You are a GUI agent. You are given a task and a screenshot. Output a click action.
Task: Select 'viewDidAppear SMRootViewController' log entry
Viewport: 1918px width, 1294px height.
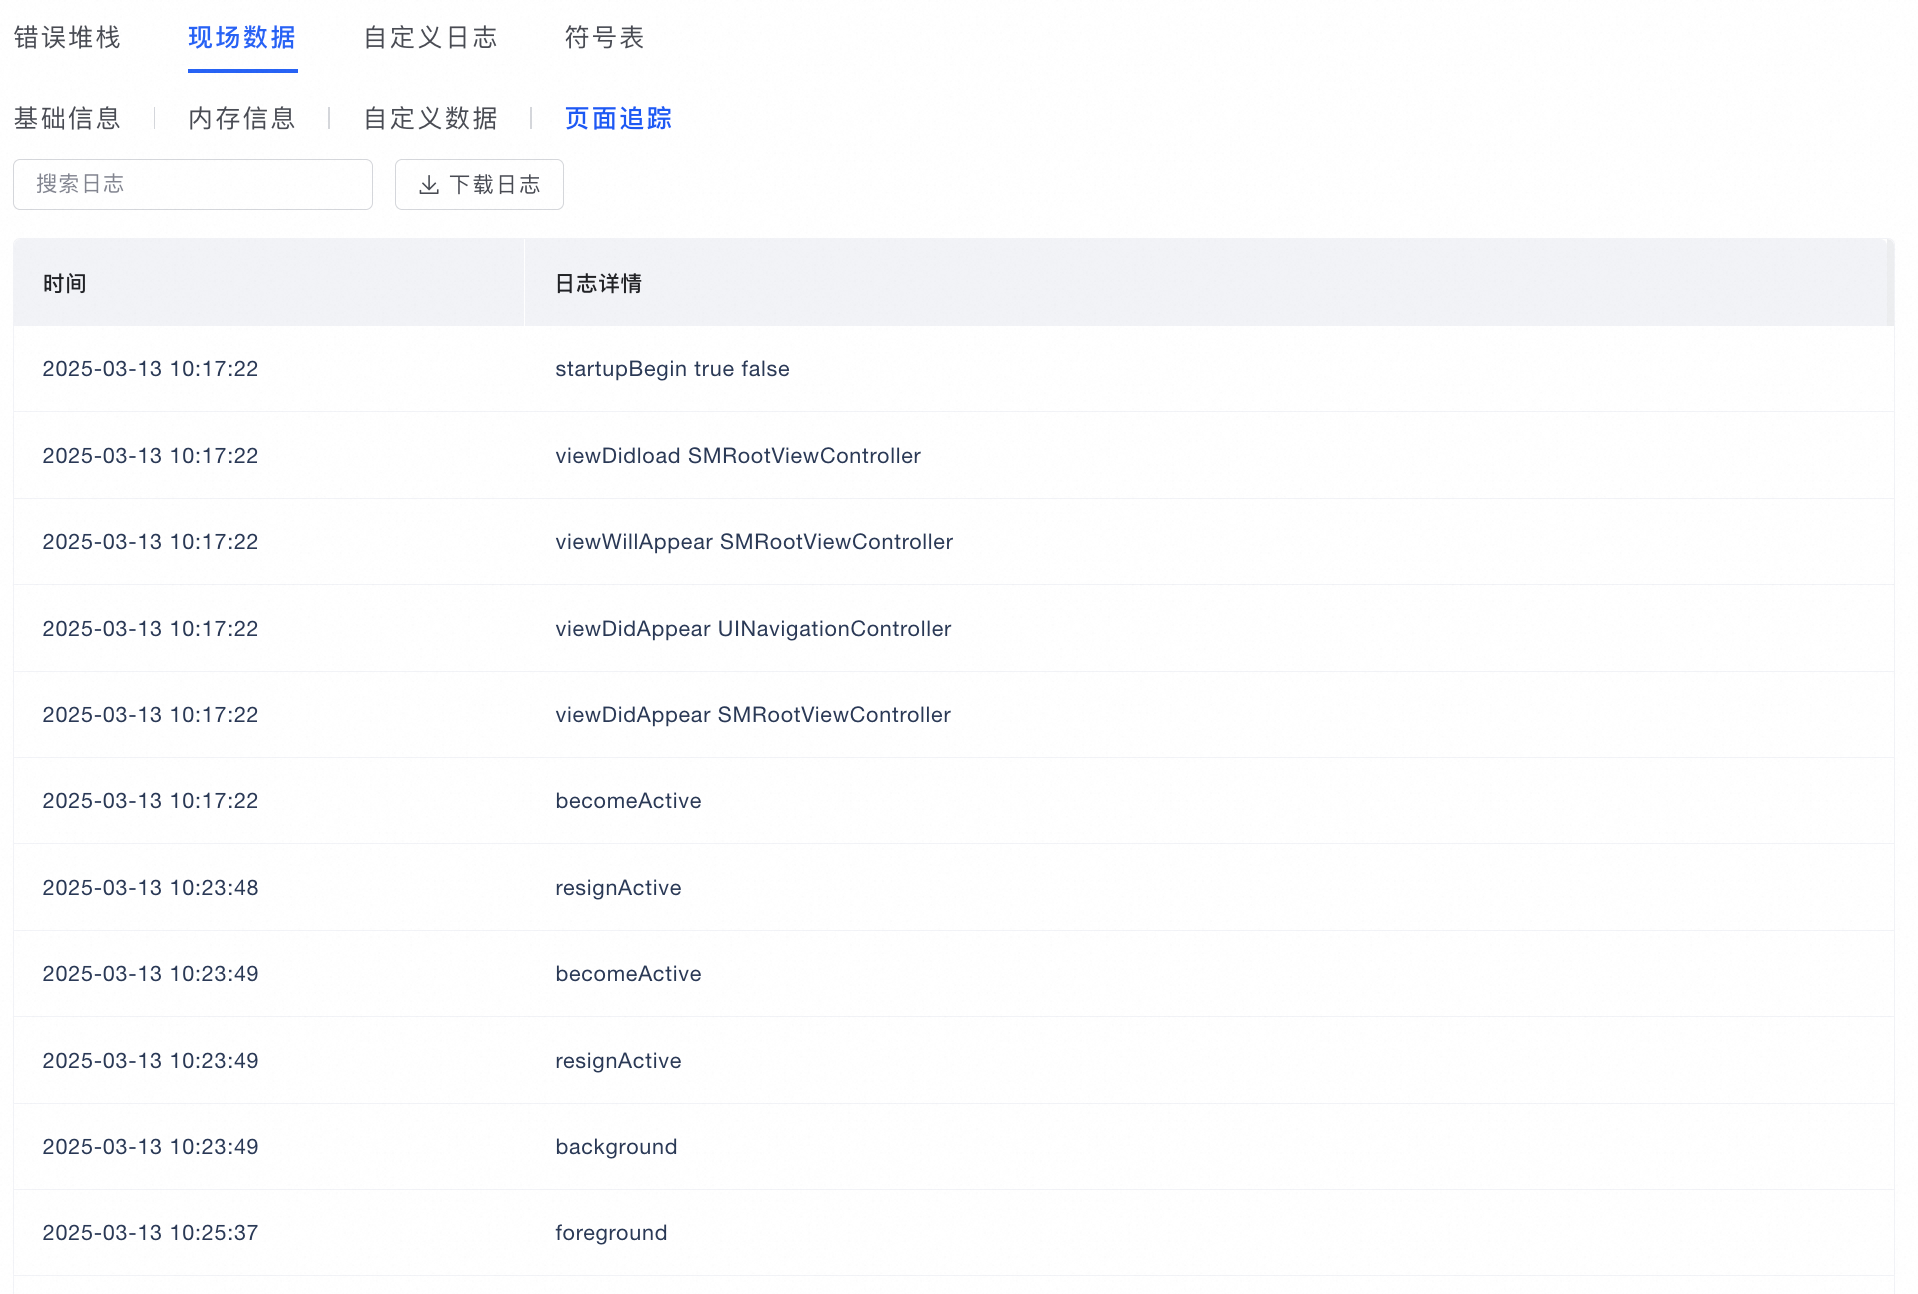(753, 715)
